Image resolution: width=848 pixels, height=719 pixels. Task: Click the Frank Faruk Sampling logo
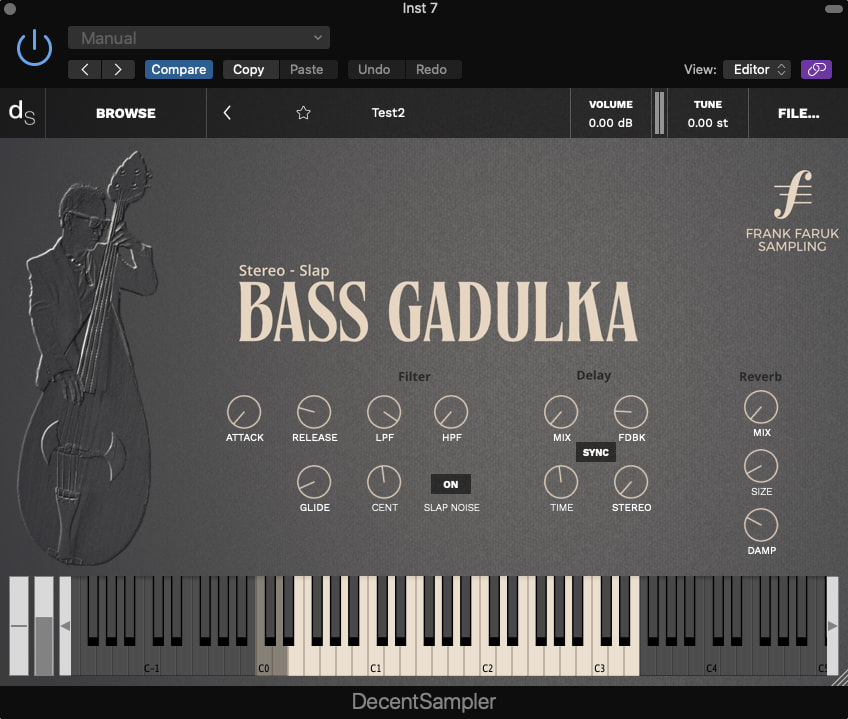coord(791,207)
